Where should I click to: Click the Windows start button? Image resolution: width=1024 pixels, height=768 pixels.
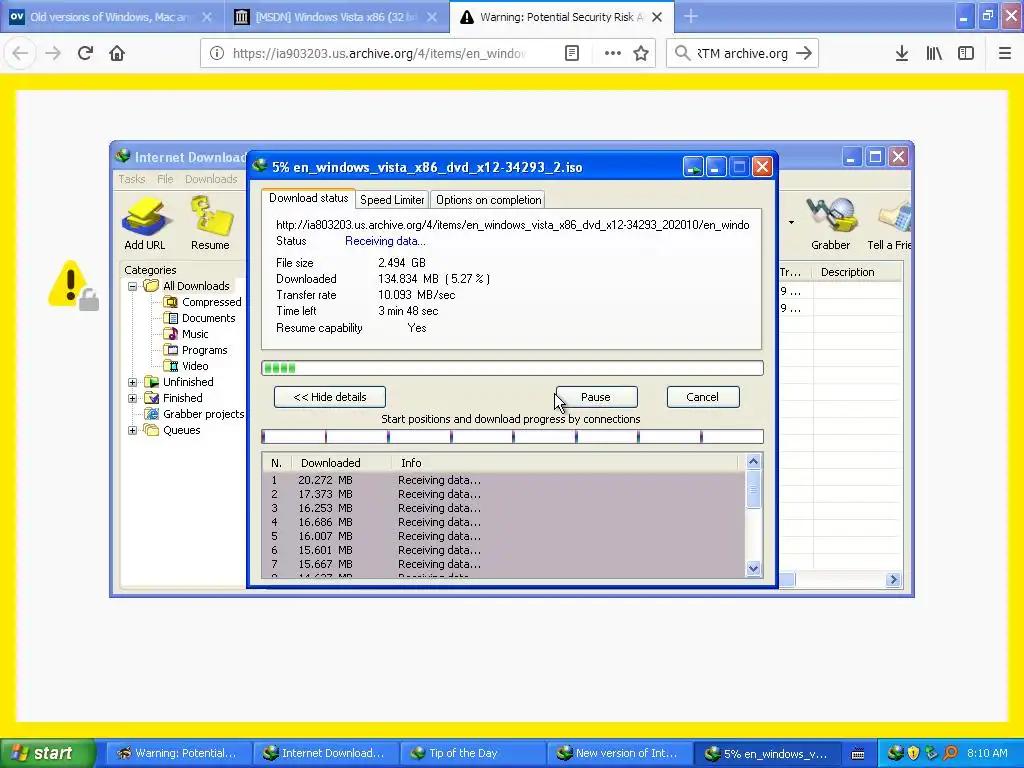coord(47,753)
